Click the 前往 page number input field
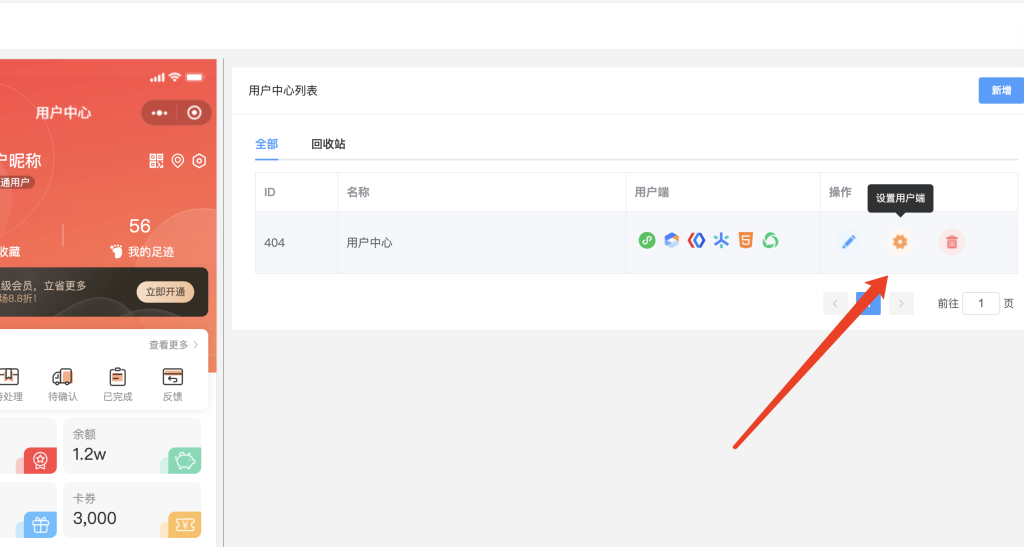The height and width of the screenshot is (547, 1024). tap(981, 304)
